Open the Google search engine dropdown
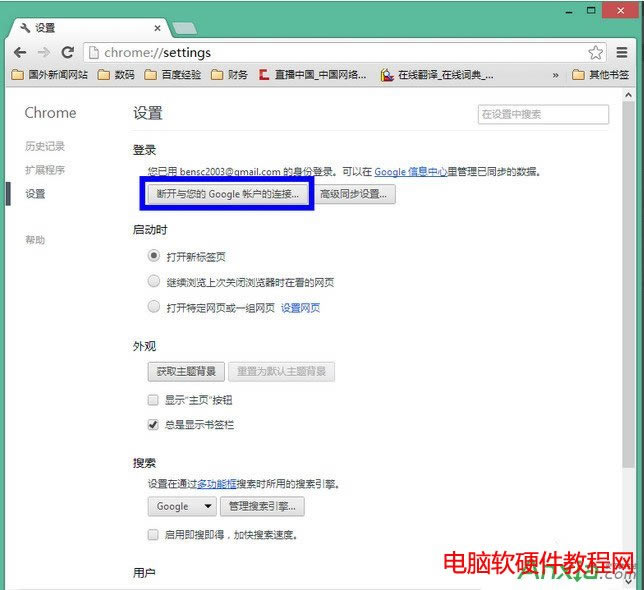This screenshot has height=590, width=644. (182, 506)
